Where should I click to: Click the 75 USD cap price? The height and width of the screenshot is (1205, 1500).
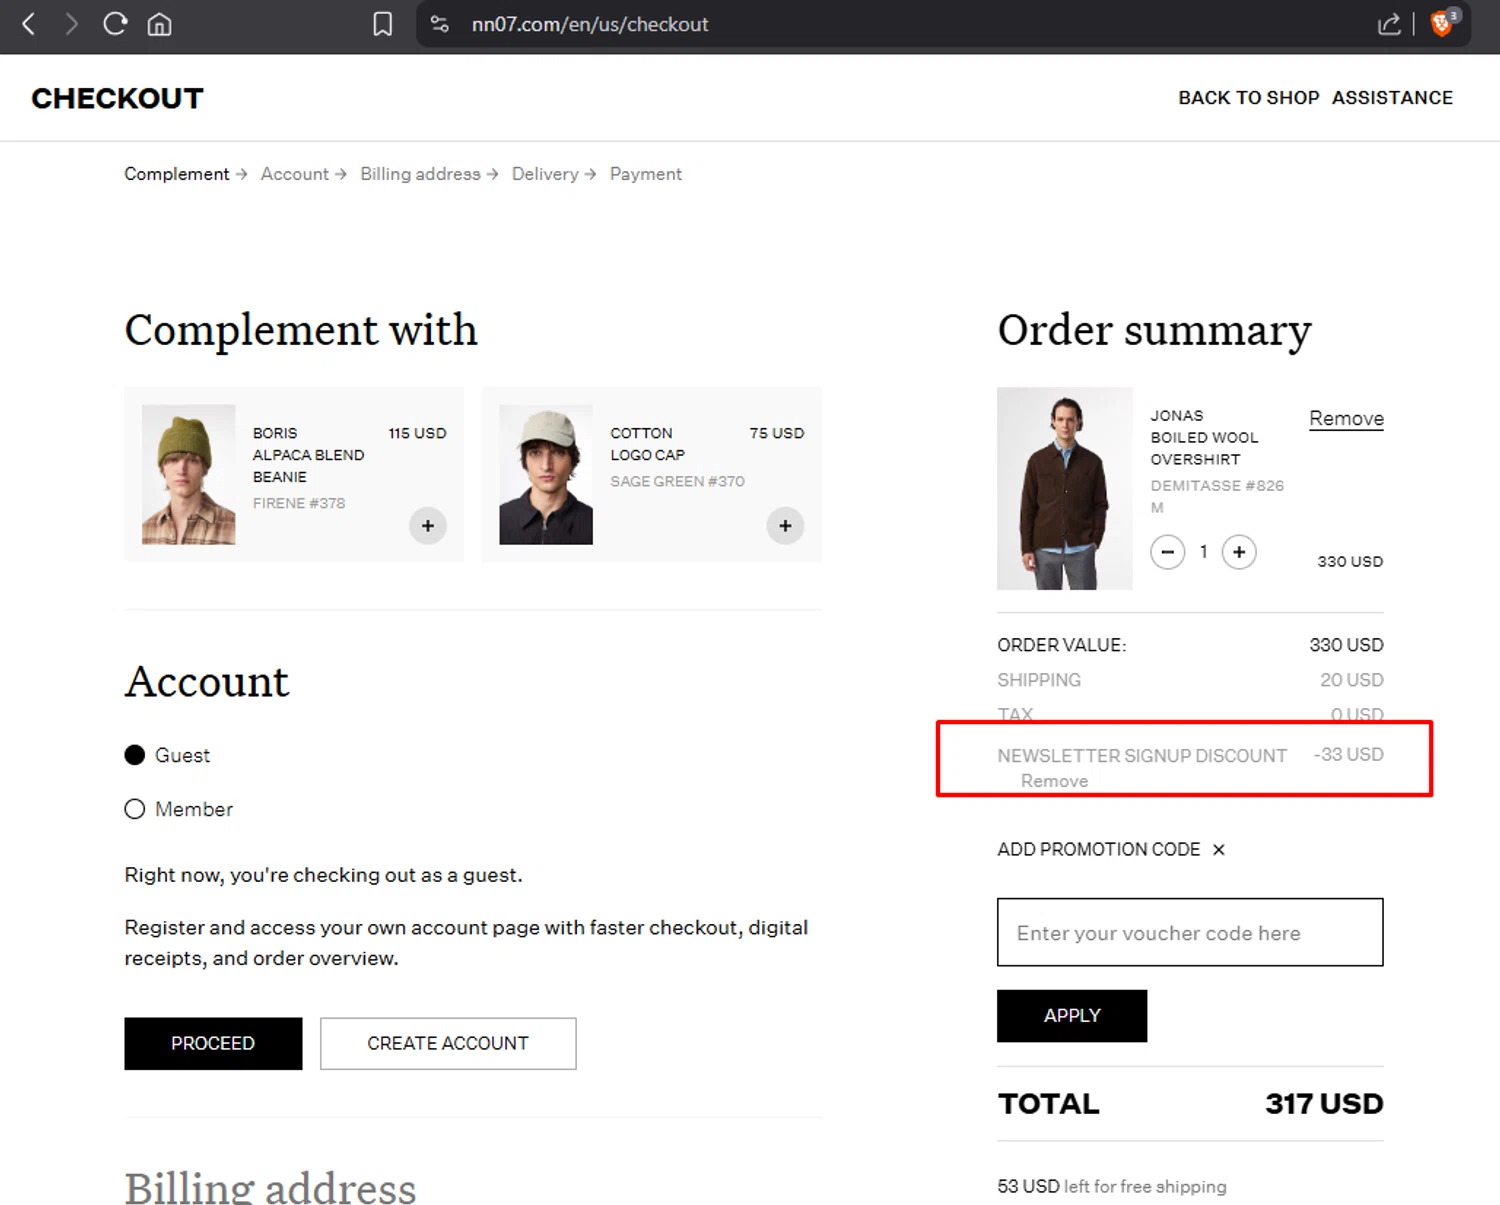click(777, 433)
